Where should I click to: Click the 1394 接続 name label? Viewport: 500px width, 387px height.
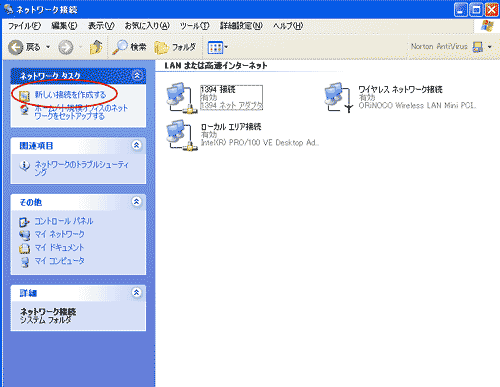tap(218, 89)
